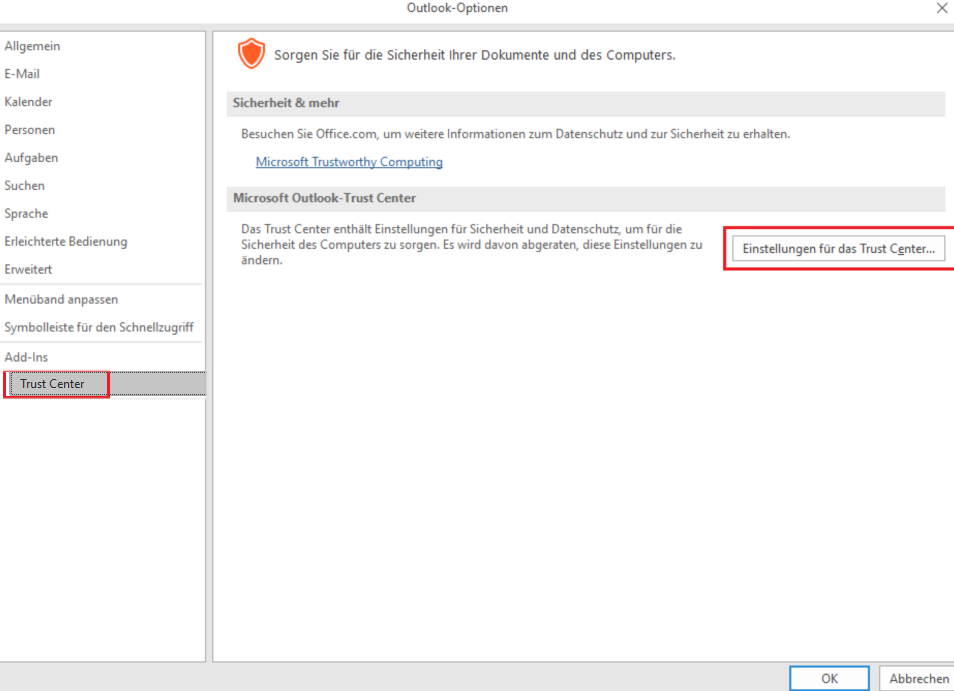The image size is (954, 691).
Task: Select the Add-Ins category
Action: click(x=26, y=357)
